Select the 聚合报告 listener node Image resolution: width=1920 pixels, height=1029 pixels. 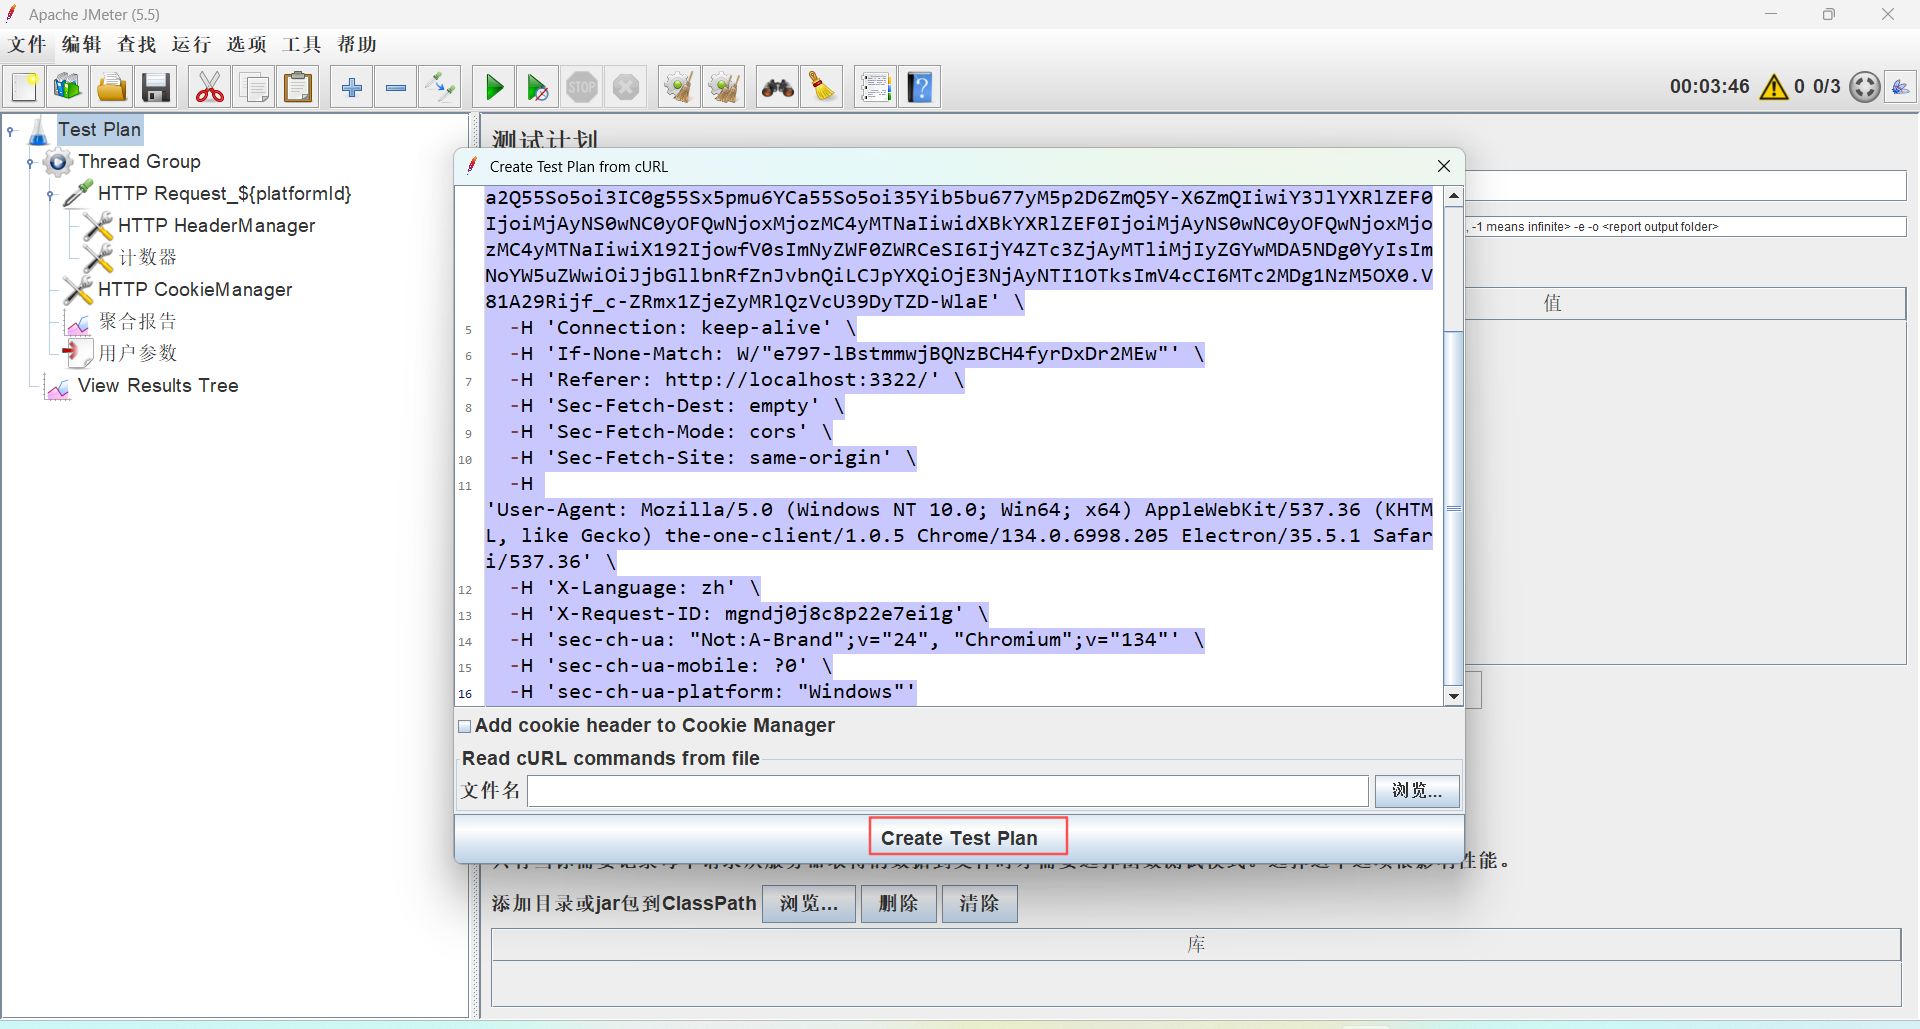point(138,322)
